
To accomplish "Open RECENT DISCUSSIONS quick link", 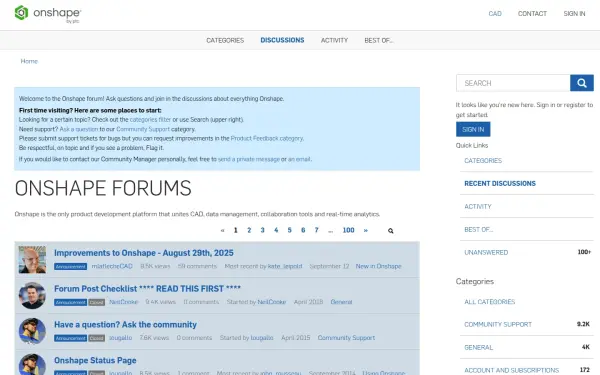I will pyautogui.click(x=500, y=184).
